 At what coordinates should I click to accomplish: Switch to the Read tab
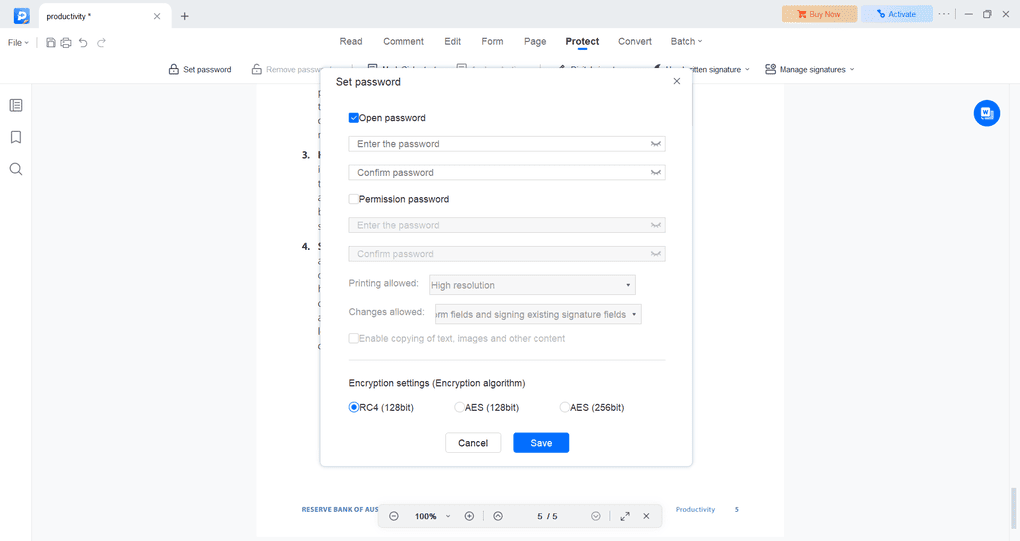click(x=351, y=42)
